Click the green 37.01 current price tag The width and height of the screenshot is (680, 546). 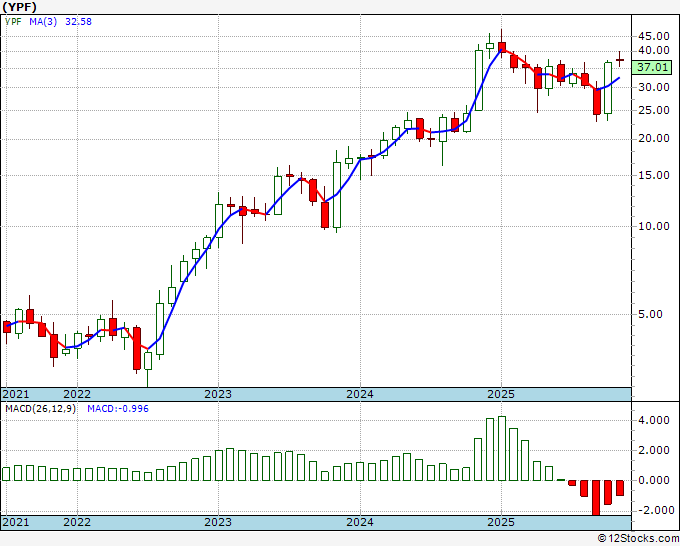(652, 67)
